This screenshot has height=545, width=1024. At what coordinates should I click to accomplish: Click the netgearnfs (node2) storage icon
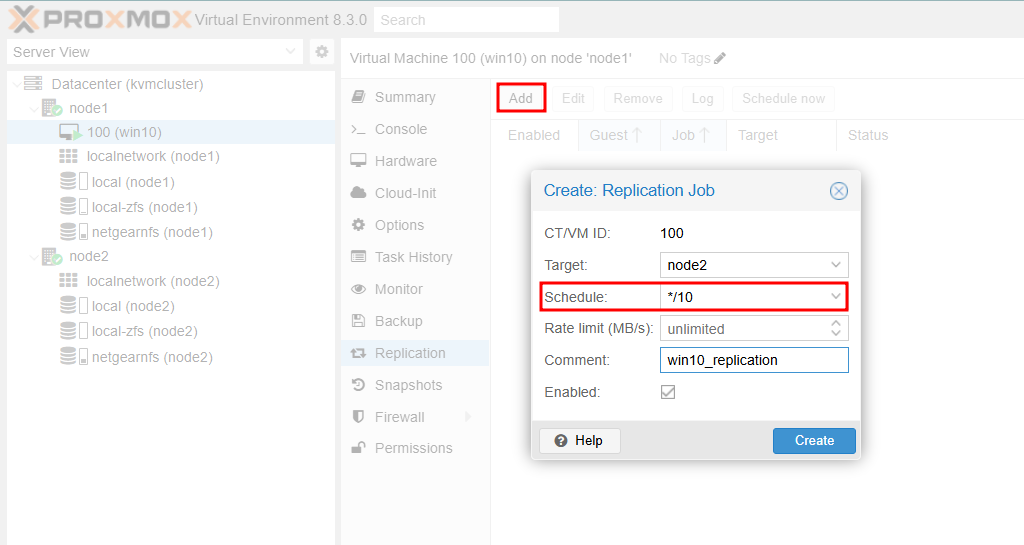(73, 356)
